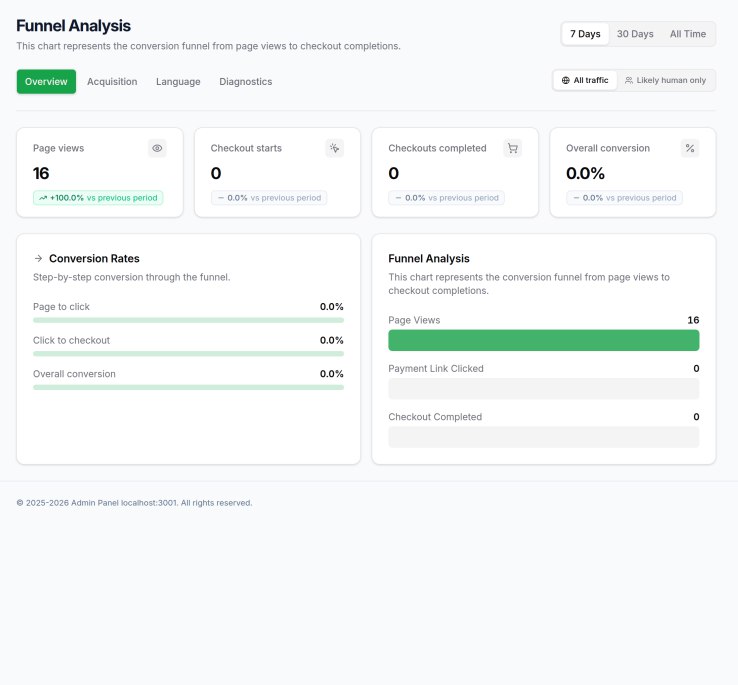Click the percent icon in Overall conversion card
The width and height of the screenshot is (738, 685).
coord(690,148)
